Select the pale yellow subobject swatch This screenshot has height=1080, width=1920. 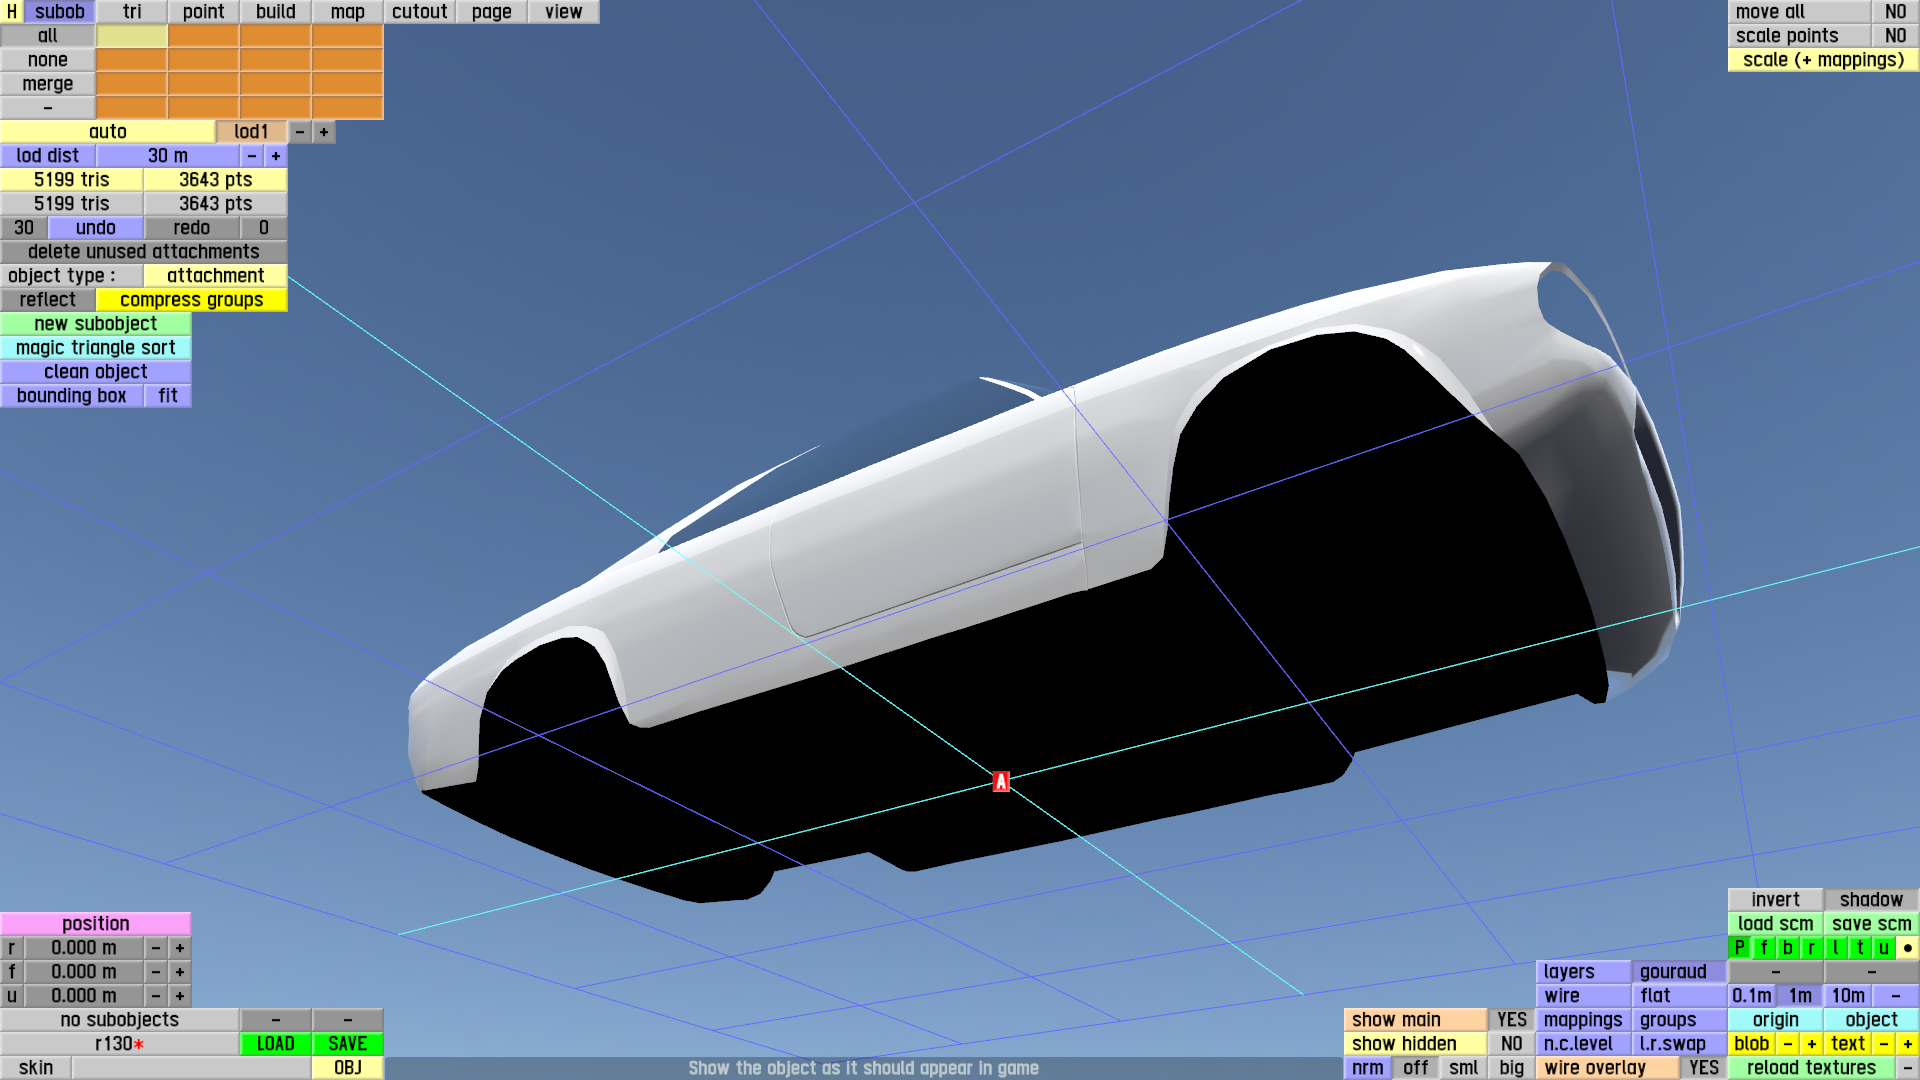coord(131,36)
